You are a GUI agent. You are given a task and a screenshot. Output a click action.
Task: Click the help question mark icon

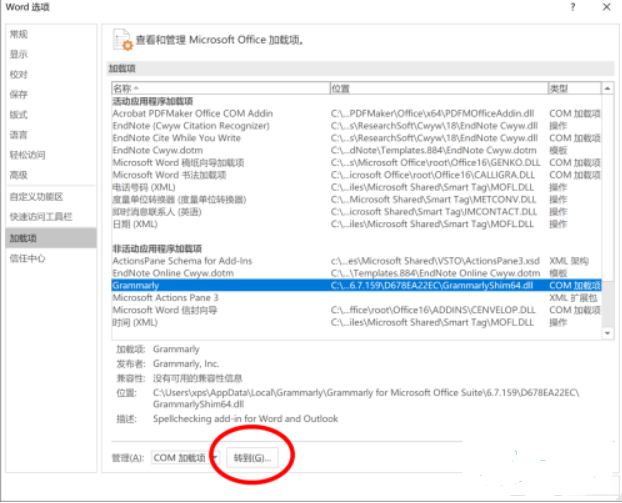(573, 7)
